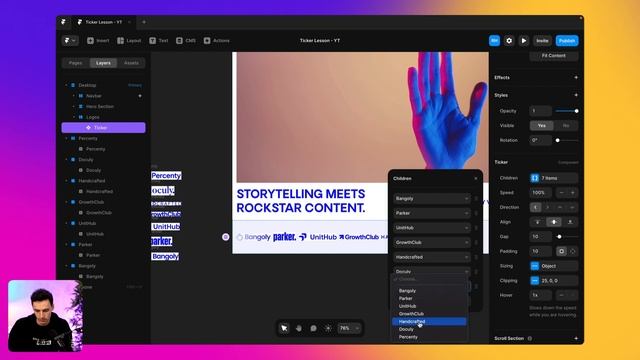Select the child Parker layer
The height and width of the screenshot is (360, 640).
[x=93, y=255]
